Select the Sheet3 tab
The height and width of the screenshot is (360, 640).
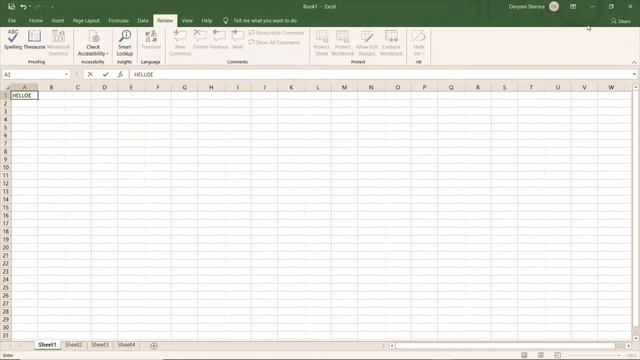coord(100,345)
